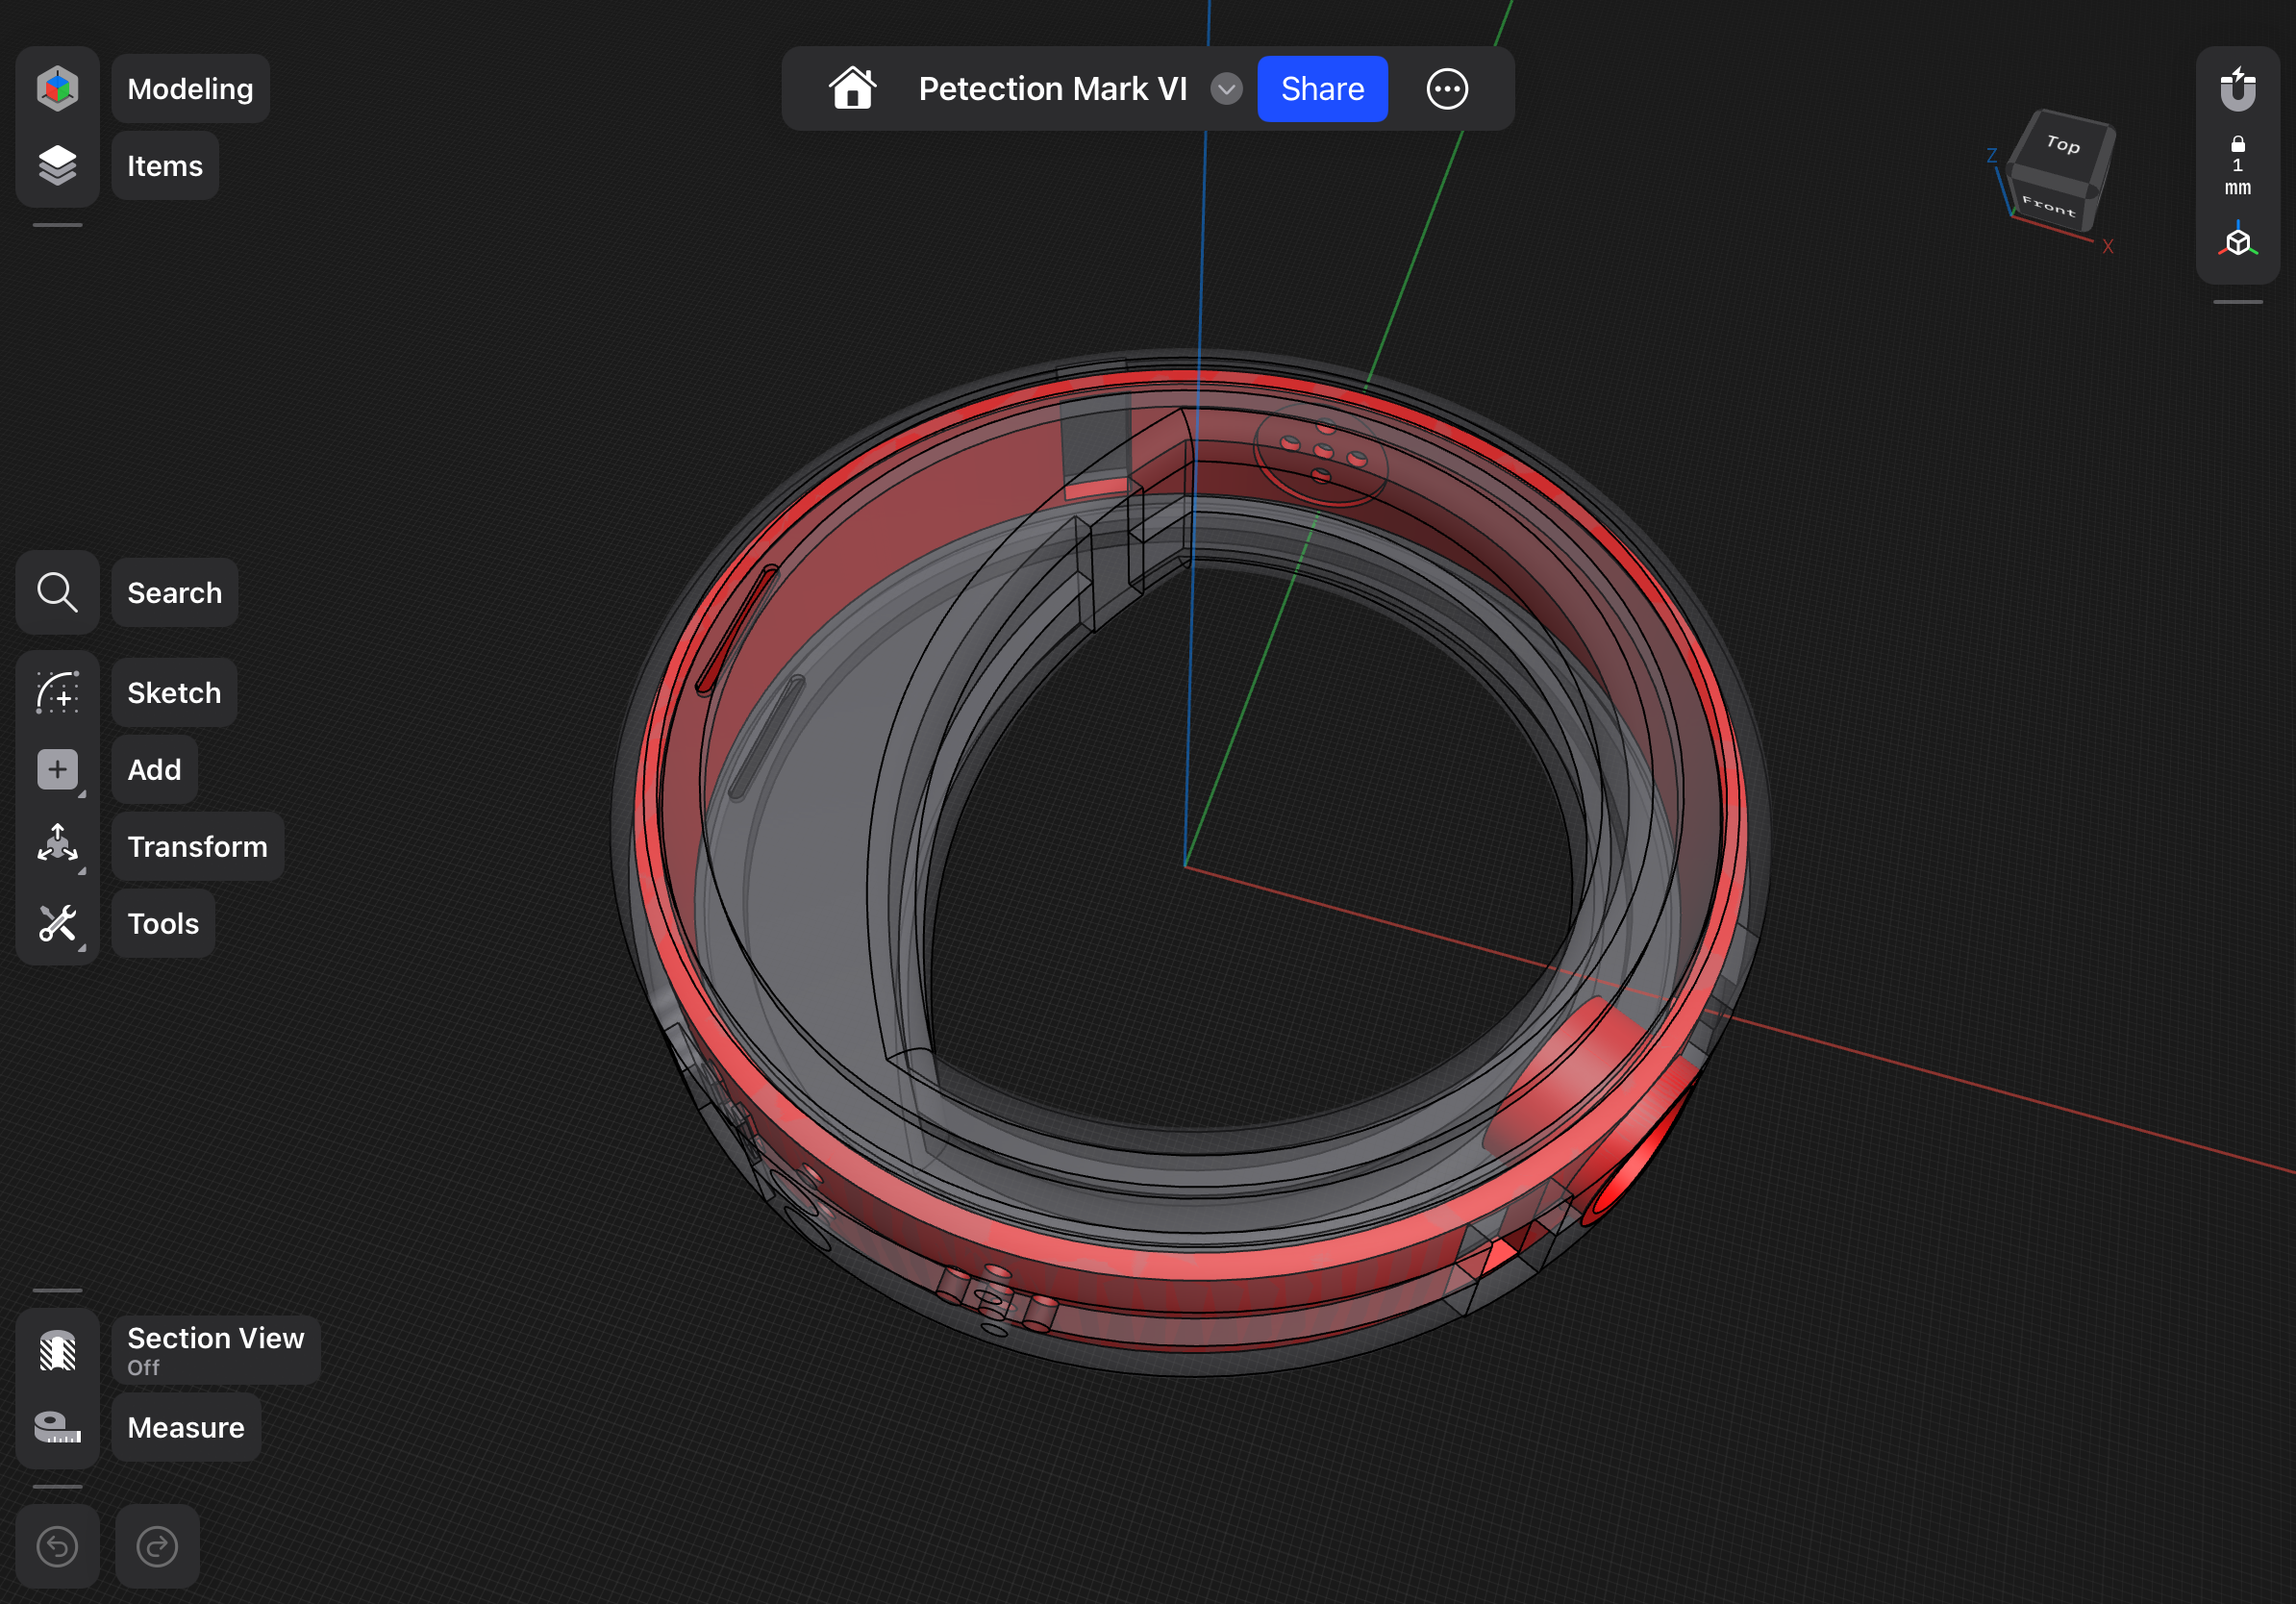This screenshot has height=1604, width=2296.
Task: Open the Modeling cube icon
Action: click(57, 88)
